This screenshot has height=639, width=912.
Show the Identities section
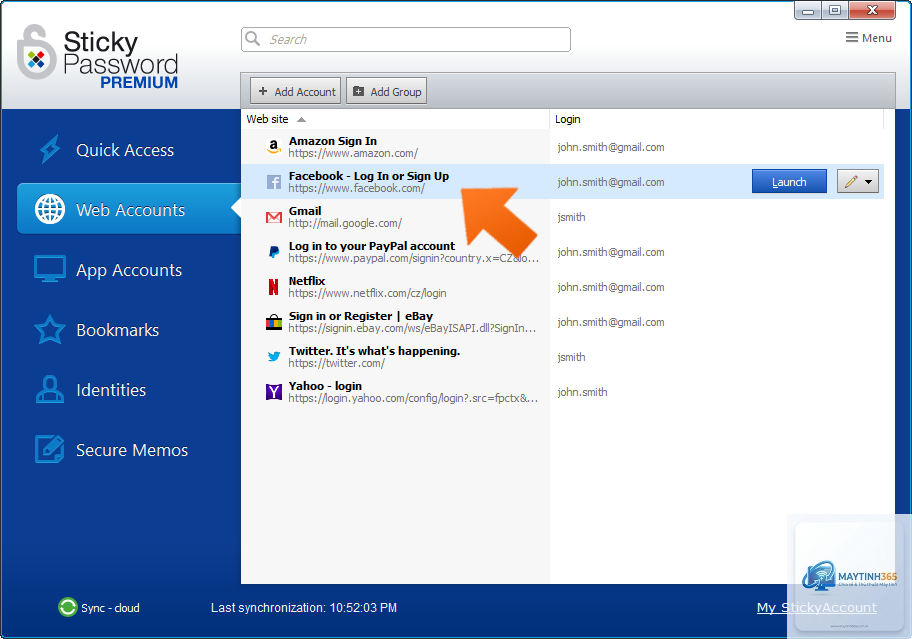111,390
